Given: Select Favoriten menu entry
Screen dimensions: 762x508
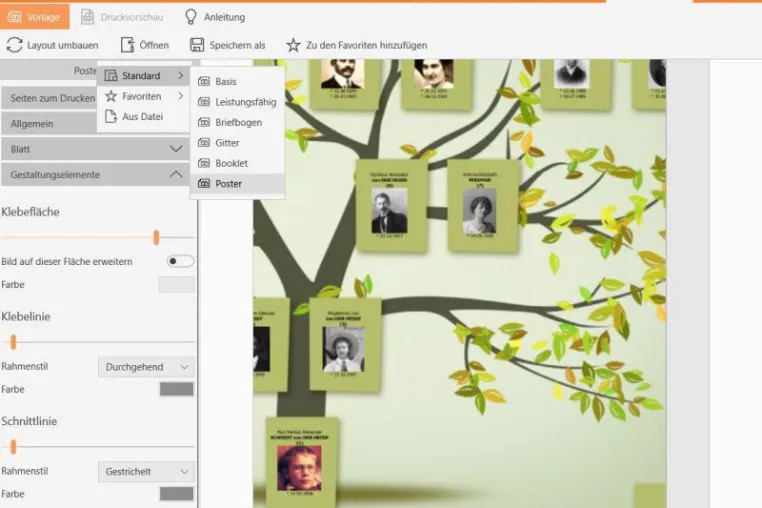Looking at the screenshot, I should pos(143,96).
